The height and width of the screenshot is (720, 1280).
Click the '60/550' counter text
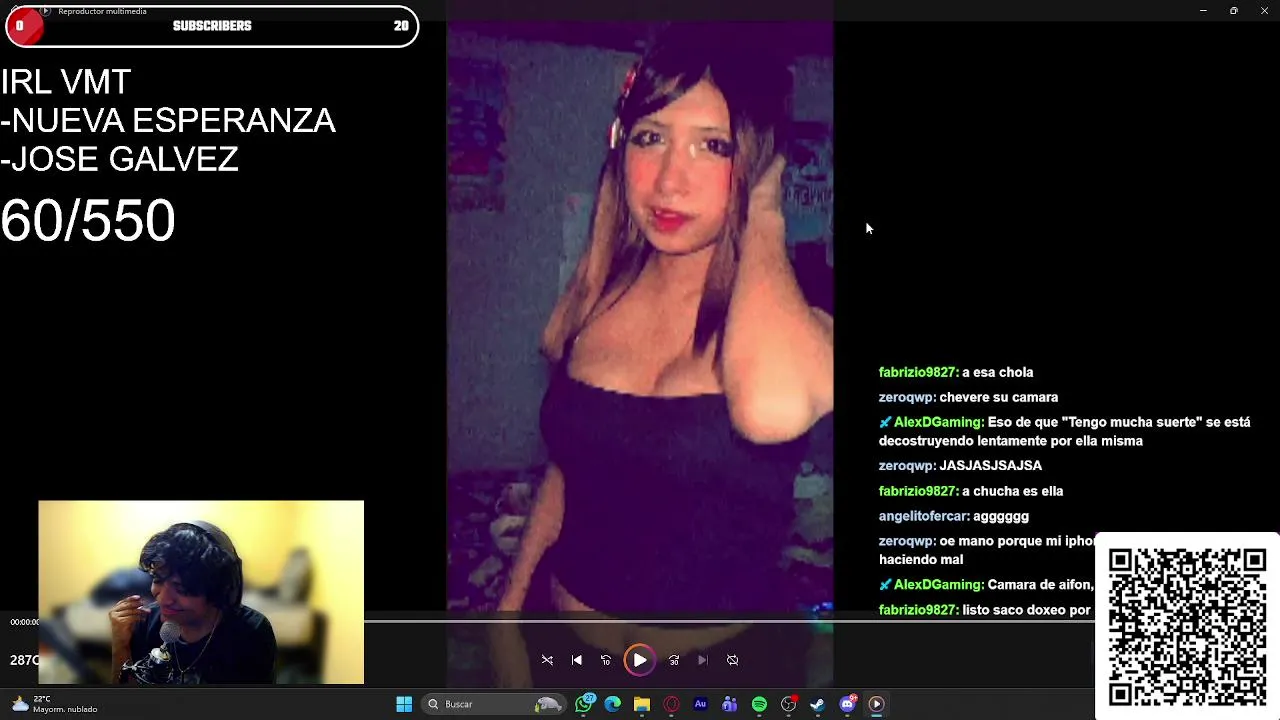click(88, 221)
